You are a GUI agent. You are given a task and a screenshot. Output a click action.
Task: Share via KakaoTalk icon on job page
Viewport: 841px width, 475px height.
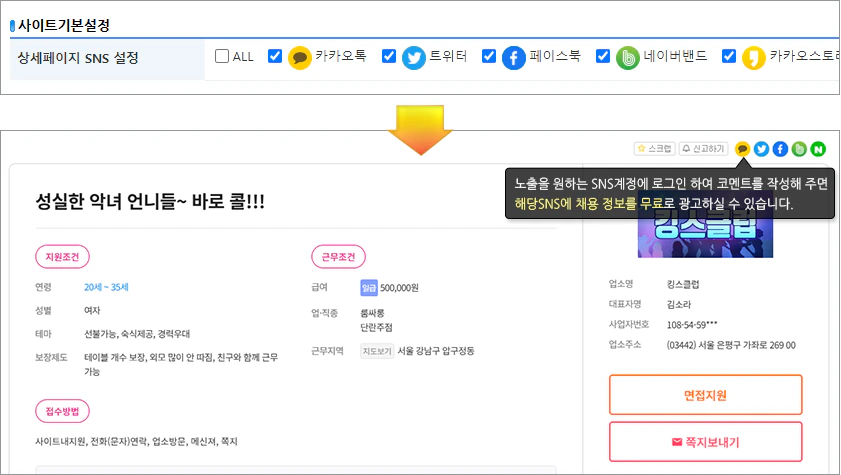[742, 149]
